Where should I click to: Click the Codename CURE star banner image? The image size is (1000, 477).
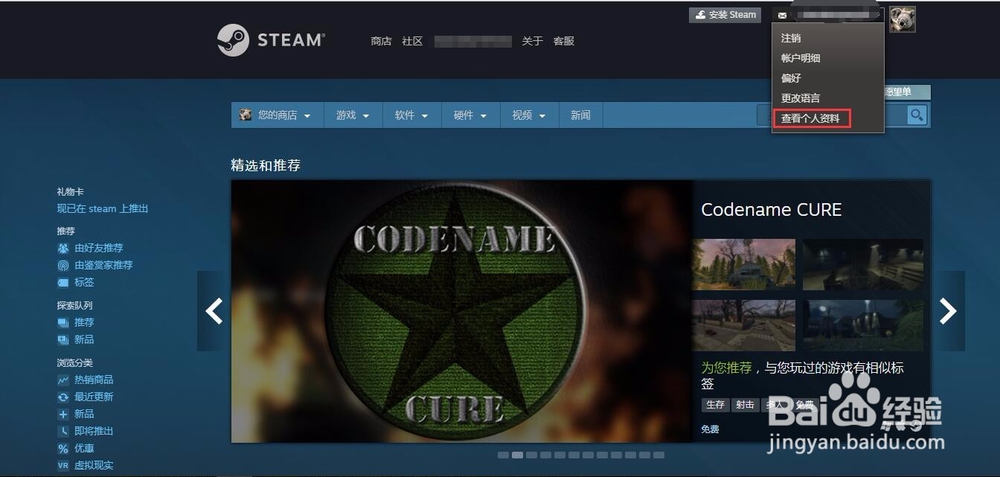462,311
